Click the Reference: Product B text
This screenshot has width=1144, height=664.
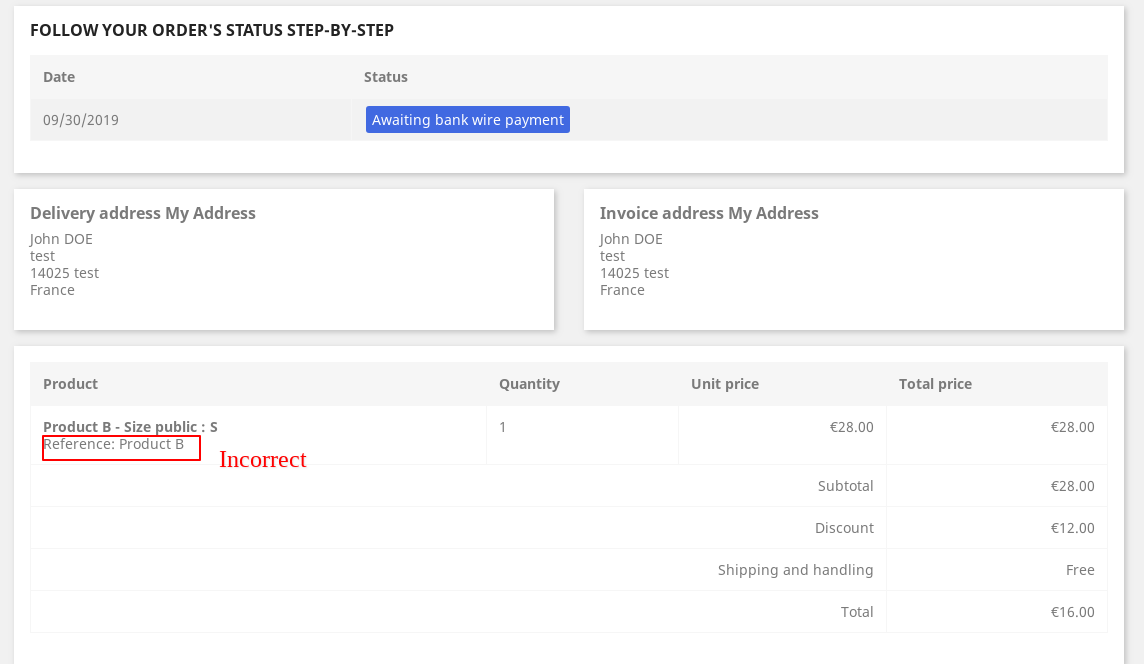point(114,445)
